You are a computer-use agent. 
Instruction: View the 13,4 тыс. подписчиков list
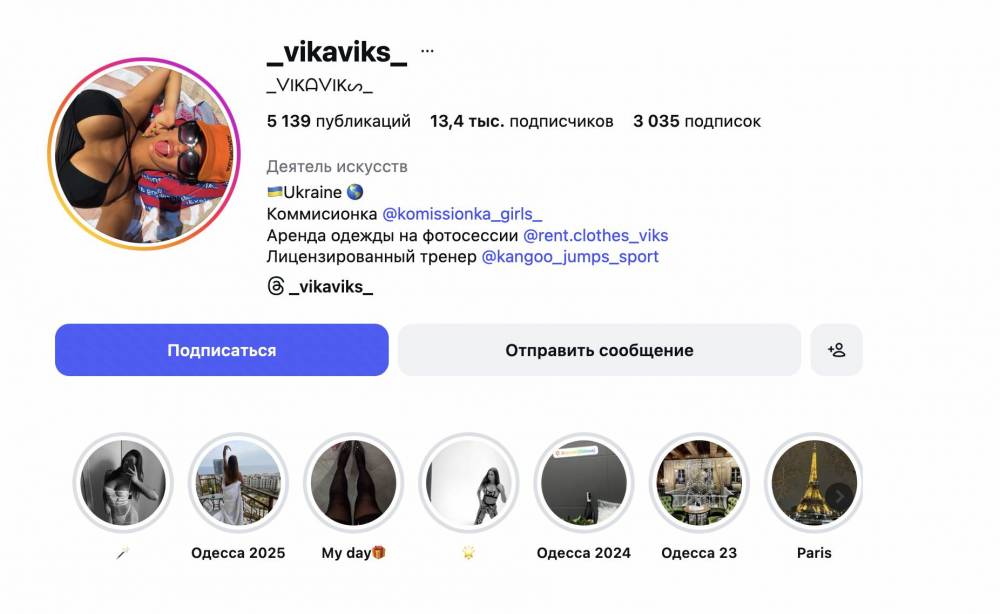(522, 121)
